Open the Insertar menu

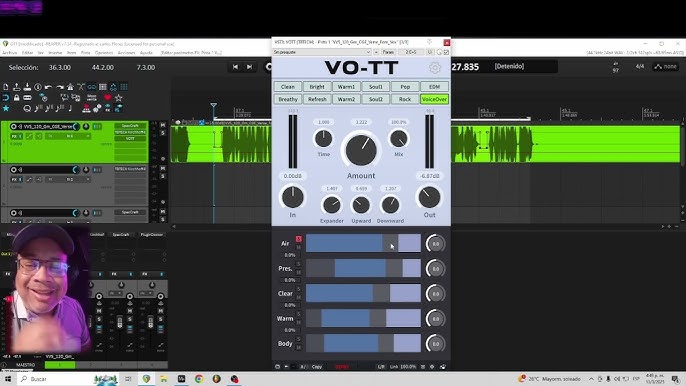point(55,53)
